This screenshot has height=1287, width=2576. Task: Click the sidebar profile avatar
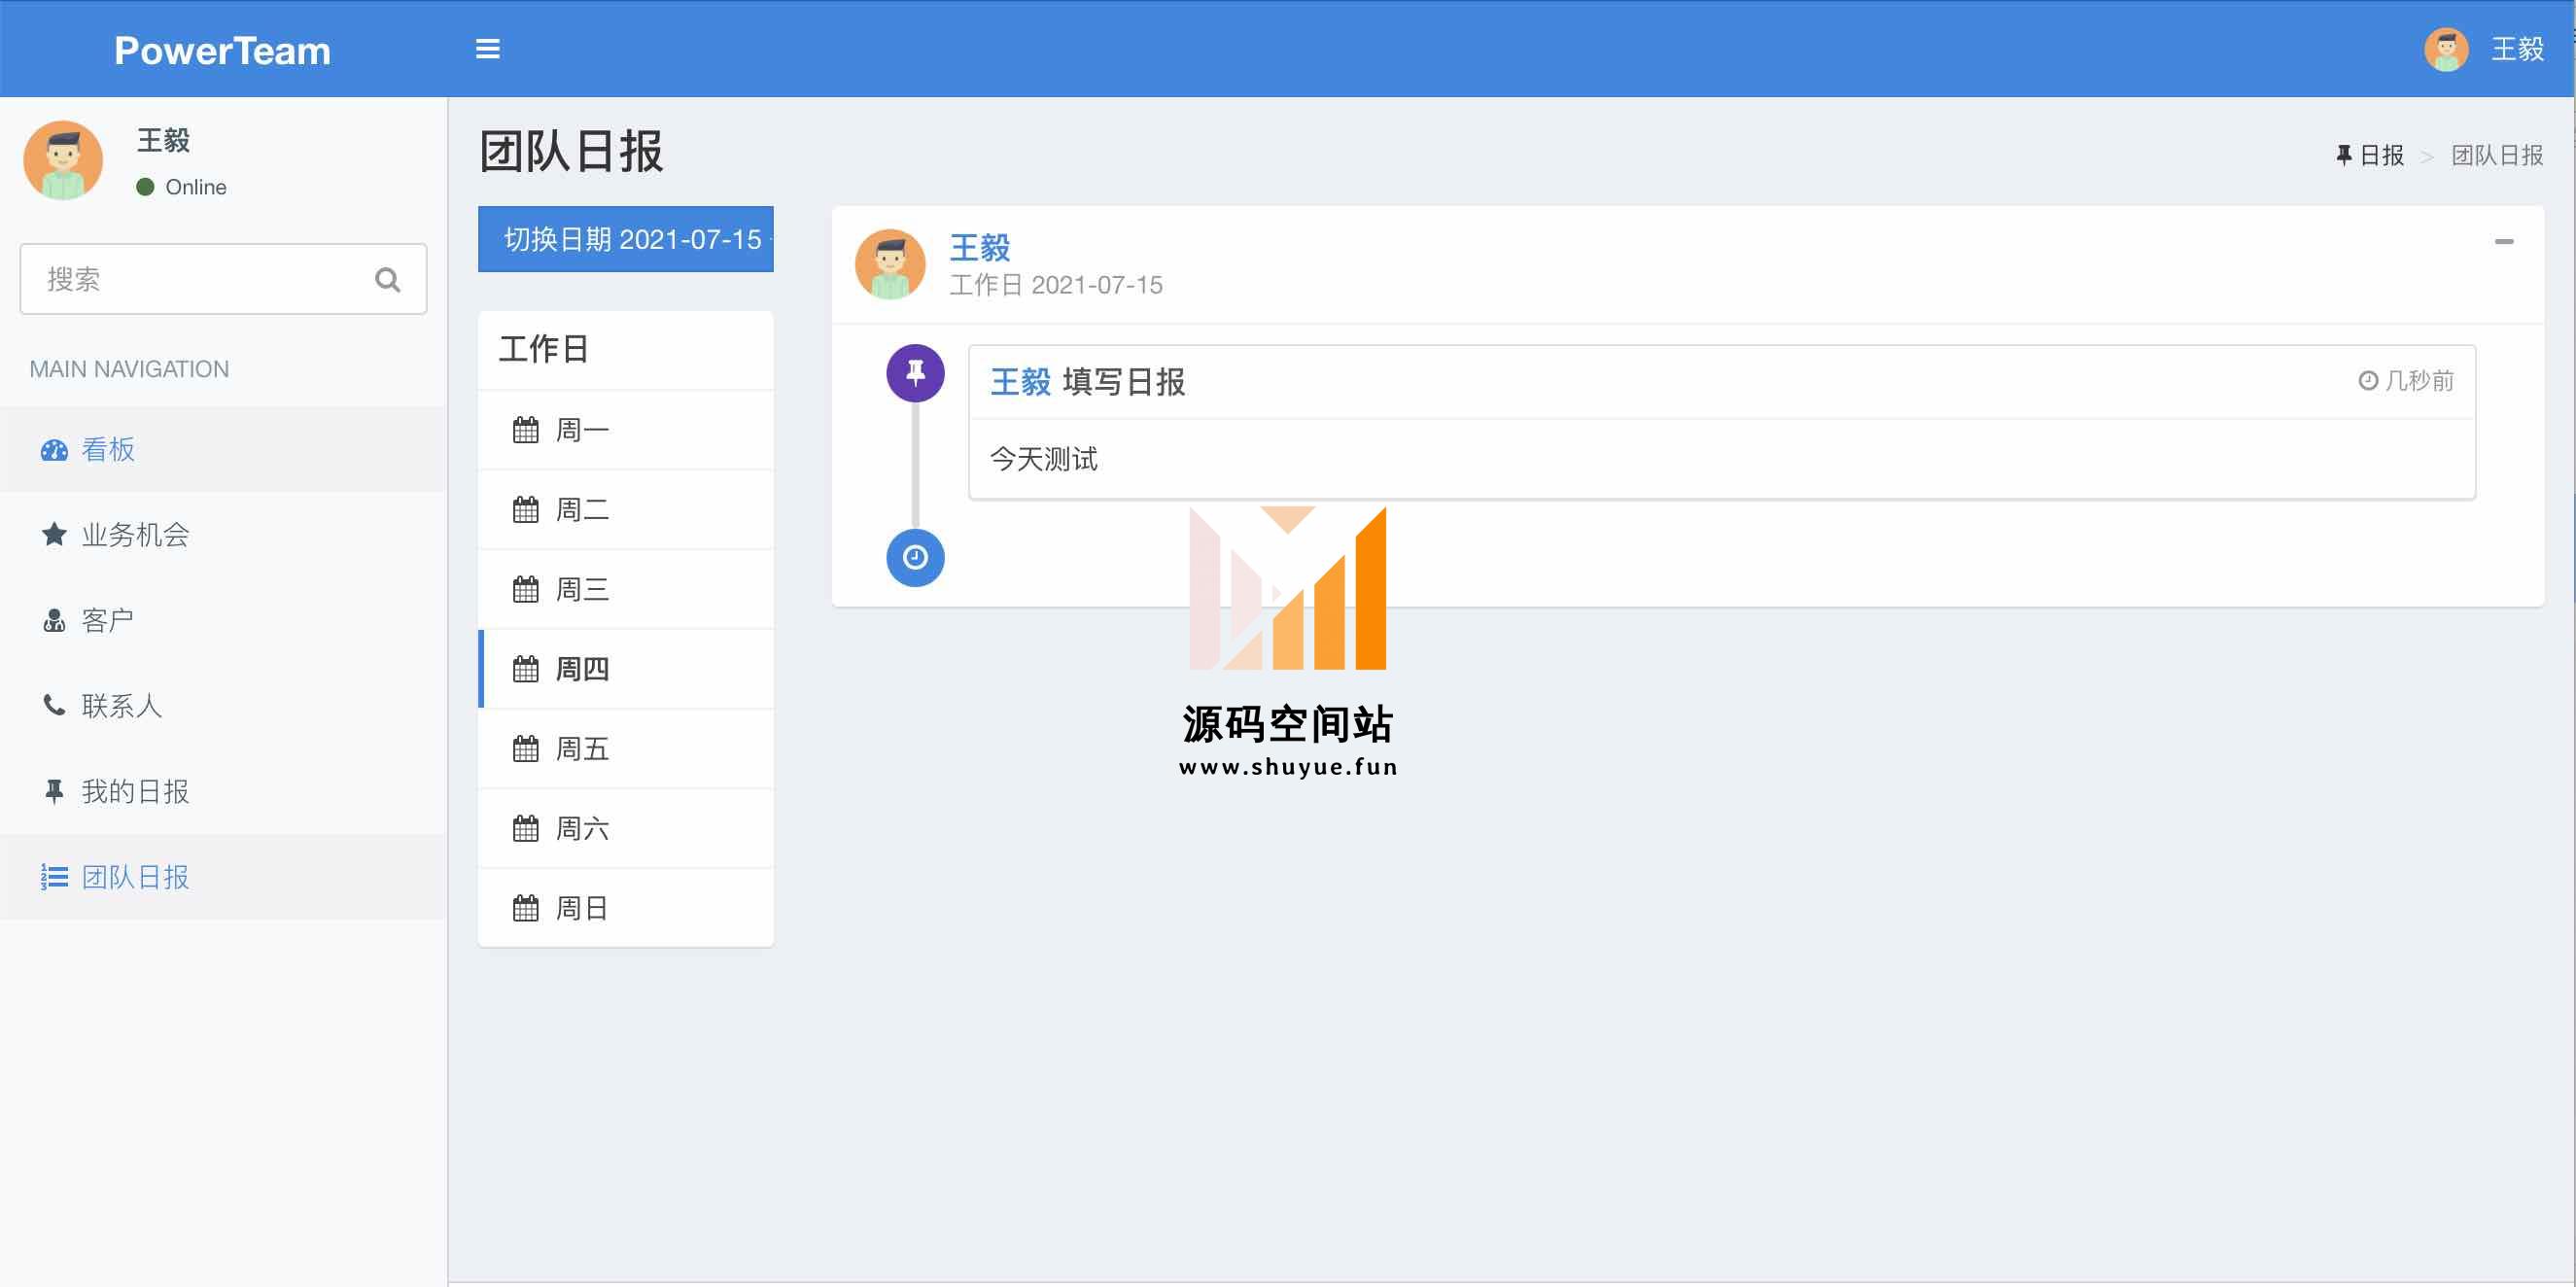point(63,160)
